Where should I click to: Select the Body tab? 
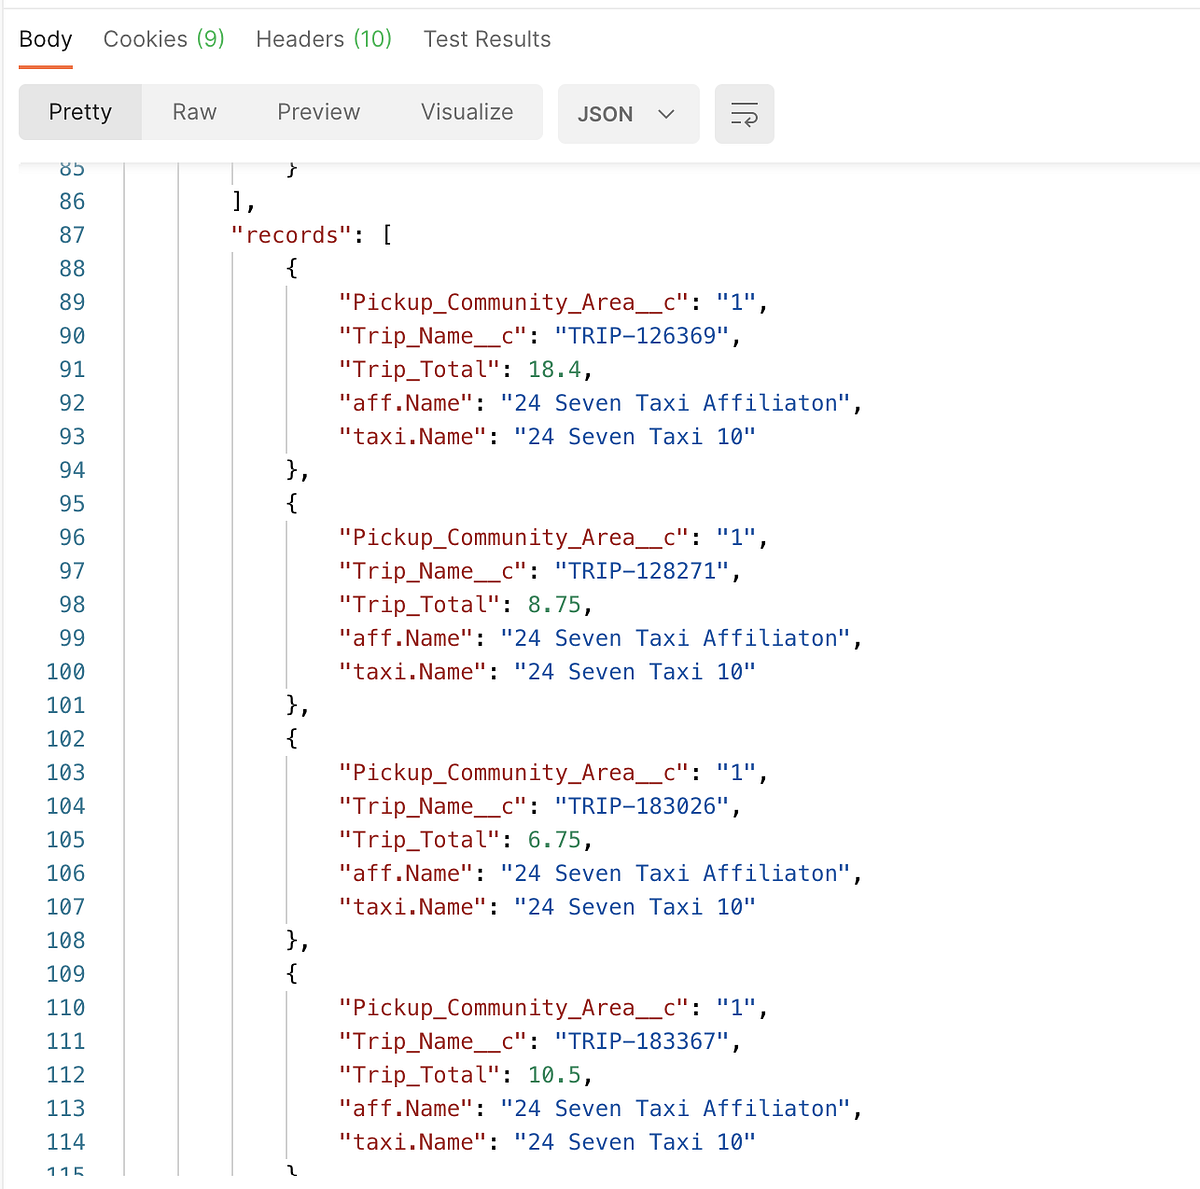45,39
